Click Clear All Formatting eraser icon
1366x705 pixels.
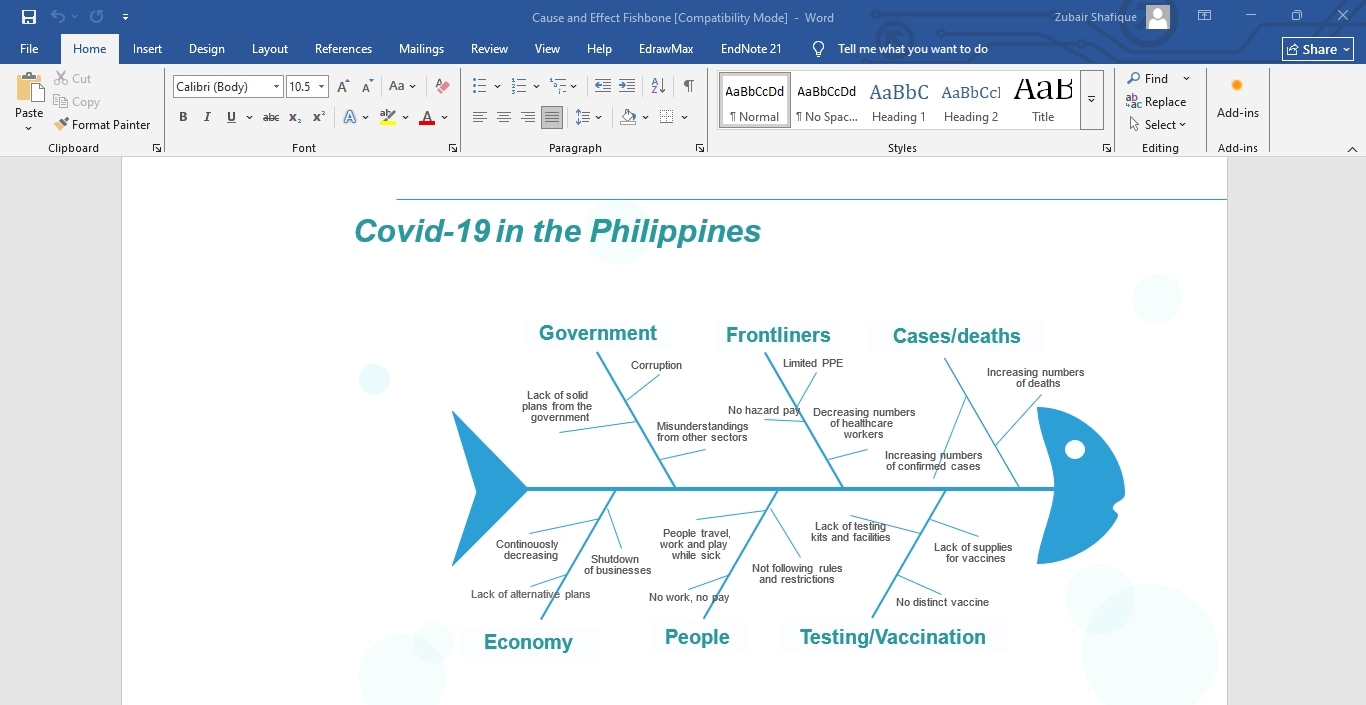(x=442, y=87)
